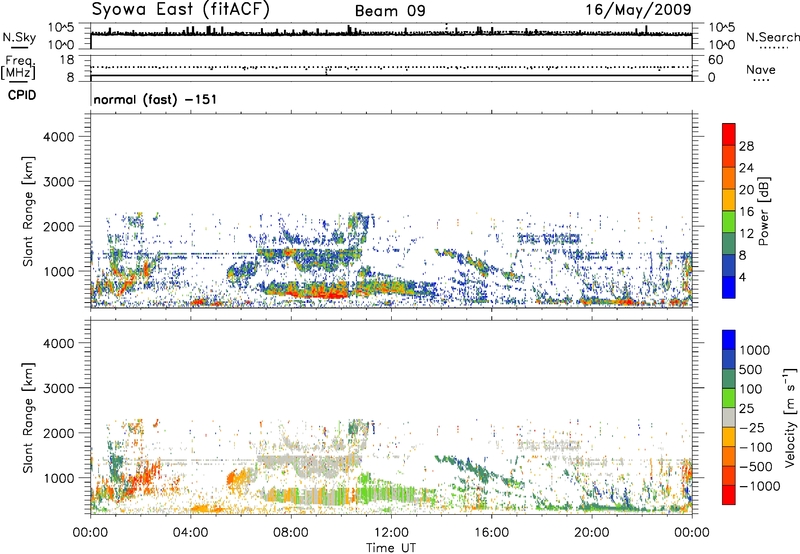Select the red segment of Power colorbar
The height and width of the screenshot is (554, 800).
[729, 134]
